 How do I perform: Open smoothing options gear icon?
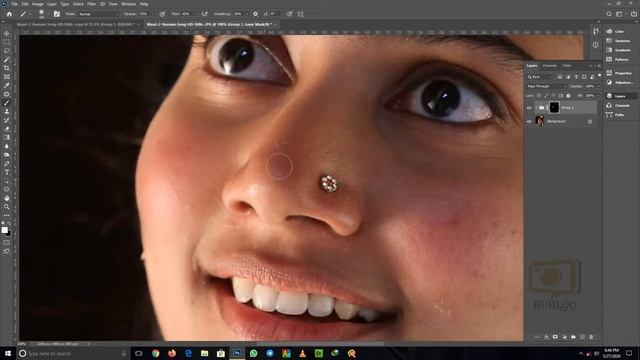point(256,14)
